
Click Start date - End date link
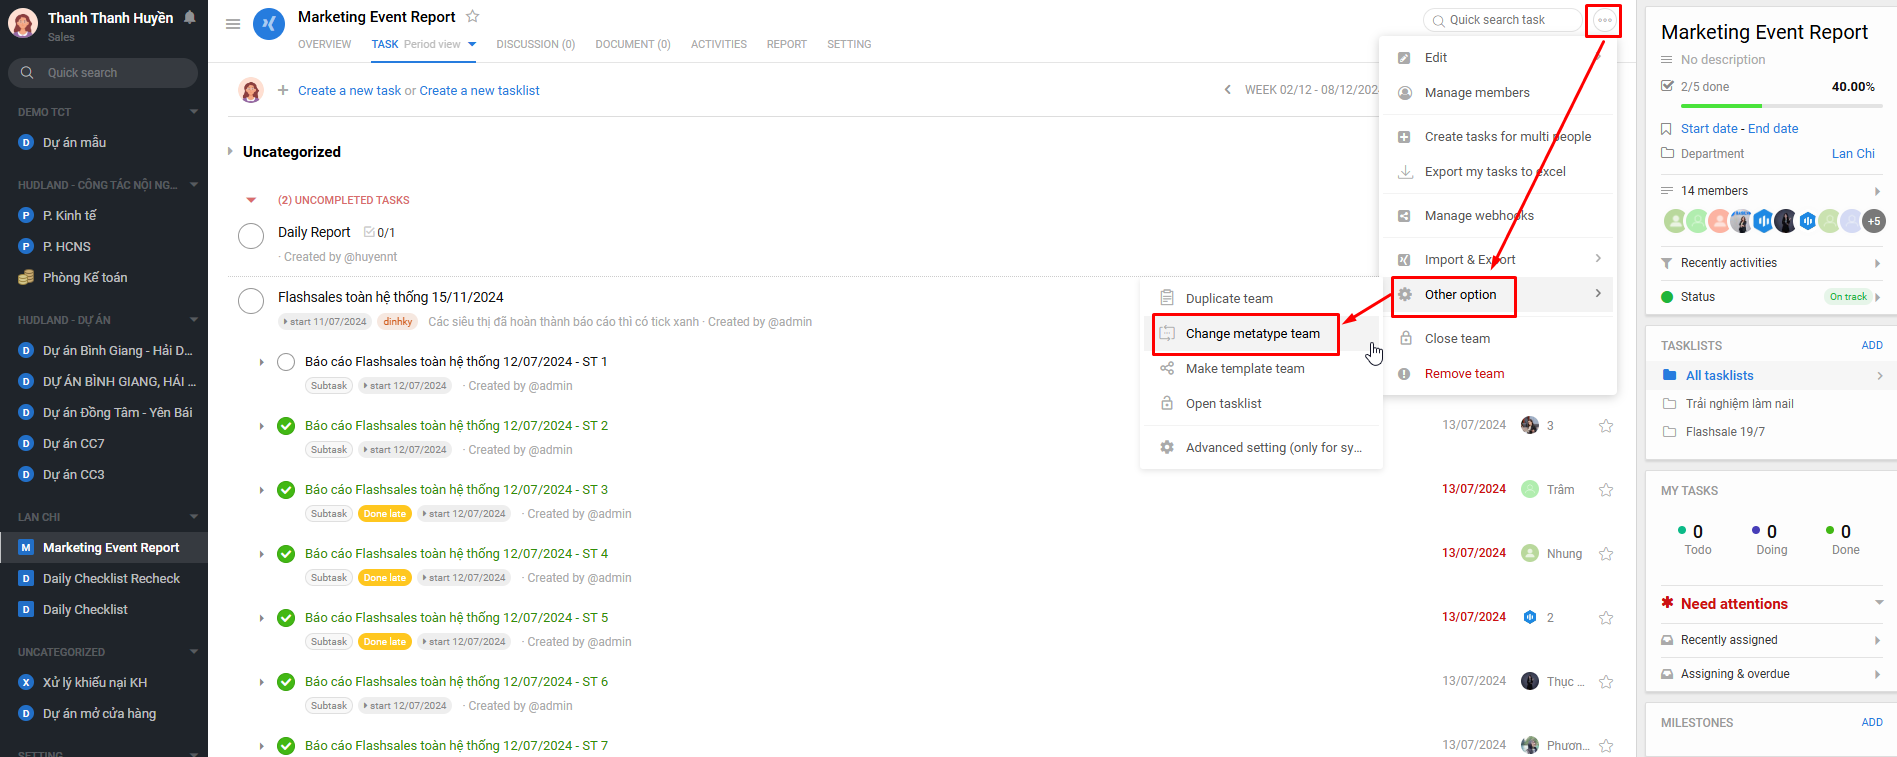[x=1739, y=129]
